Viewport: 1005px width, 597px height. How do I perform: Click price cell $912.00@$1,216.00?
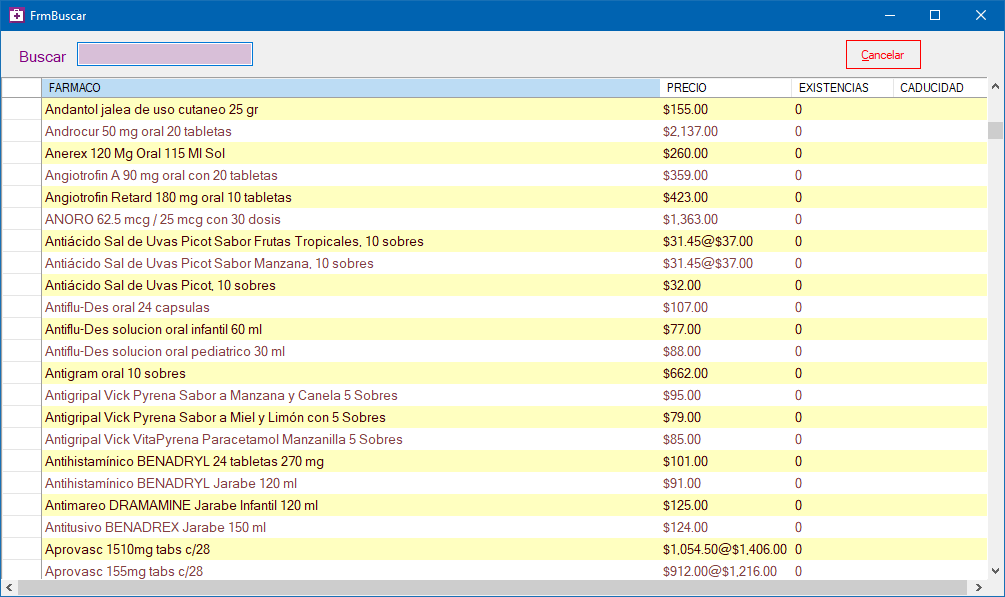click(x=726, y=571)
